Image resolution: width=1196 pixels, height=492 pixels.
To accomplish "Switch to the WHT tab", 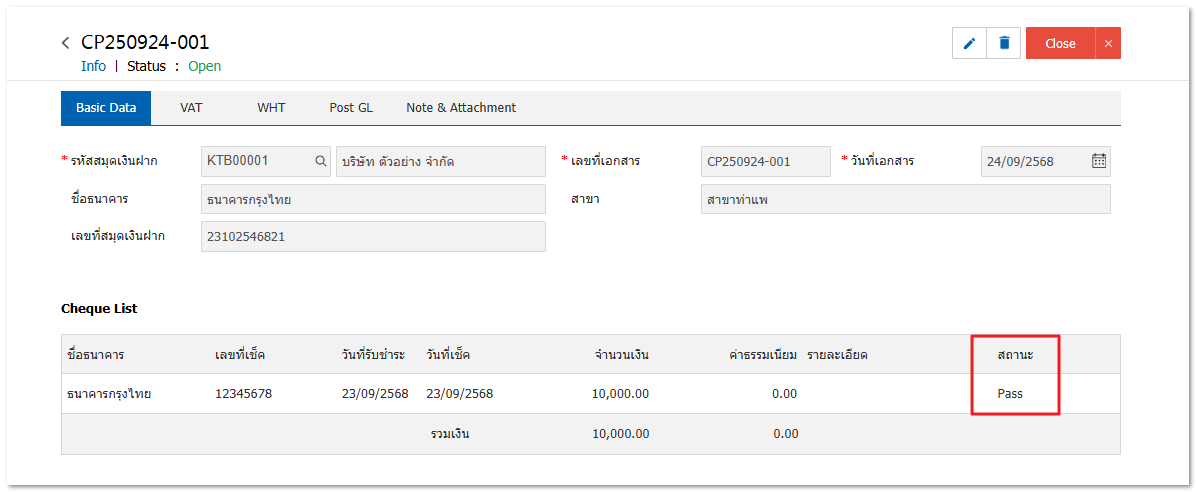I will point(271,108).
